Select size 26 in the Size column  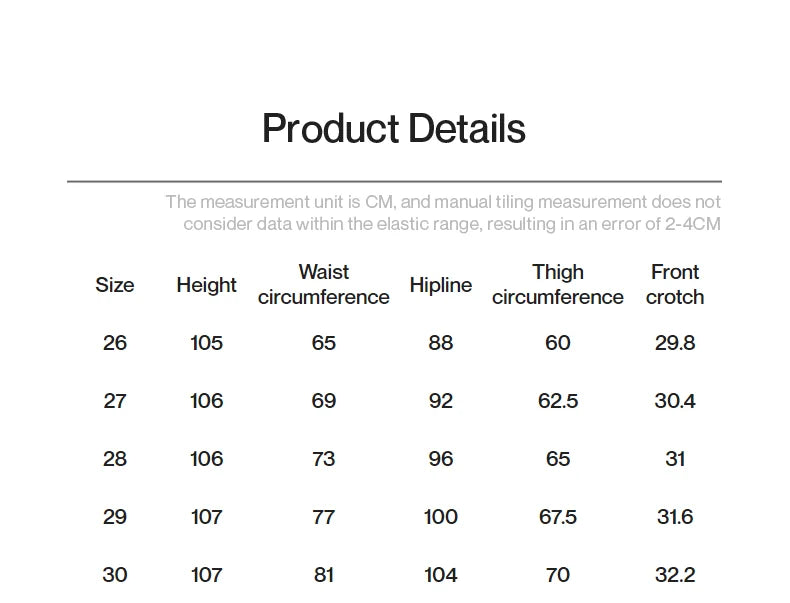(x=115, y=343)
